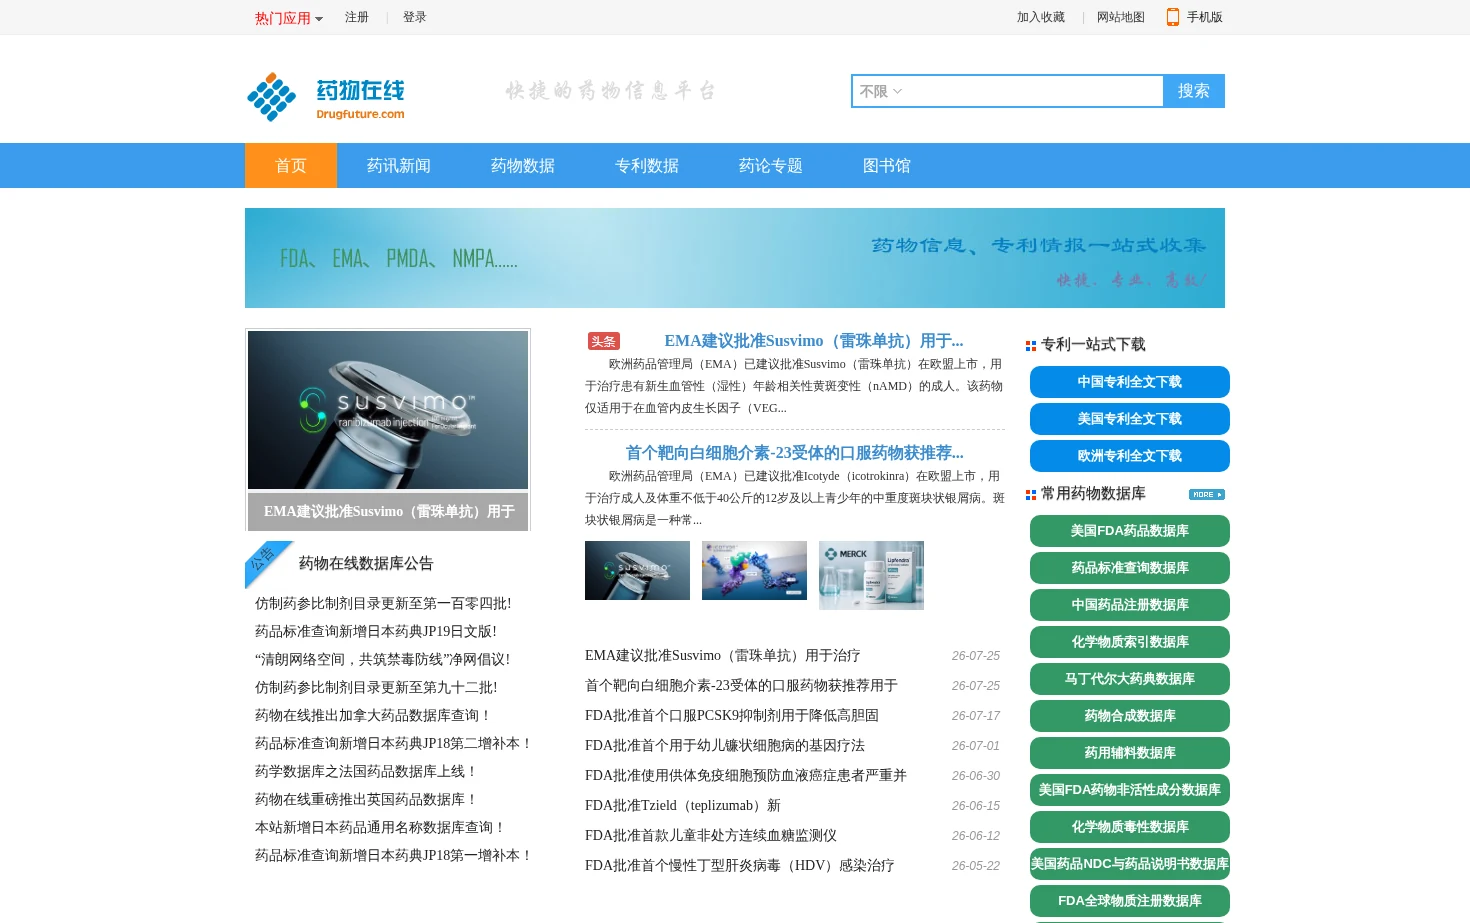Click the small Susvimo thumbnail

click(637, 570)
